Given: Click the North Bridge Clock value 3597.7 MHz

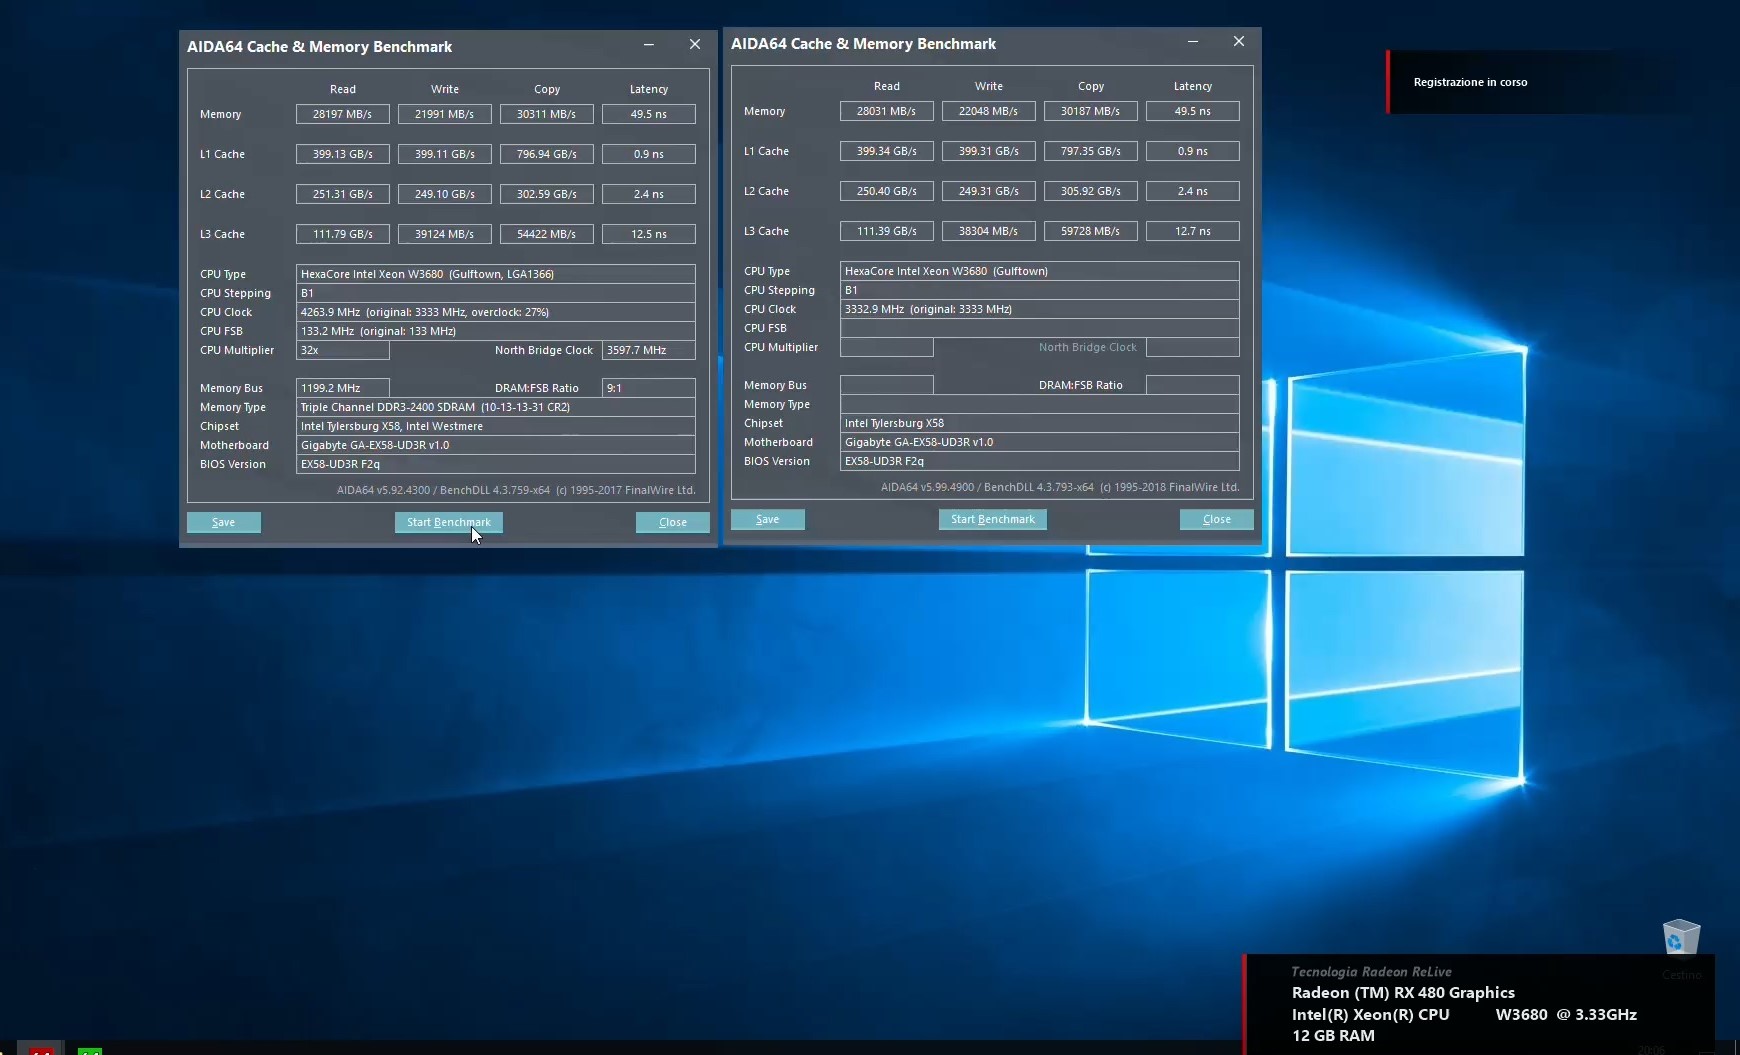Looking at the screenshot, I should 649,350.
